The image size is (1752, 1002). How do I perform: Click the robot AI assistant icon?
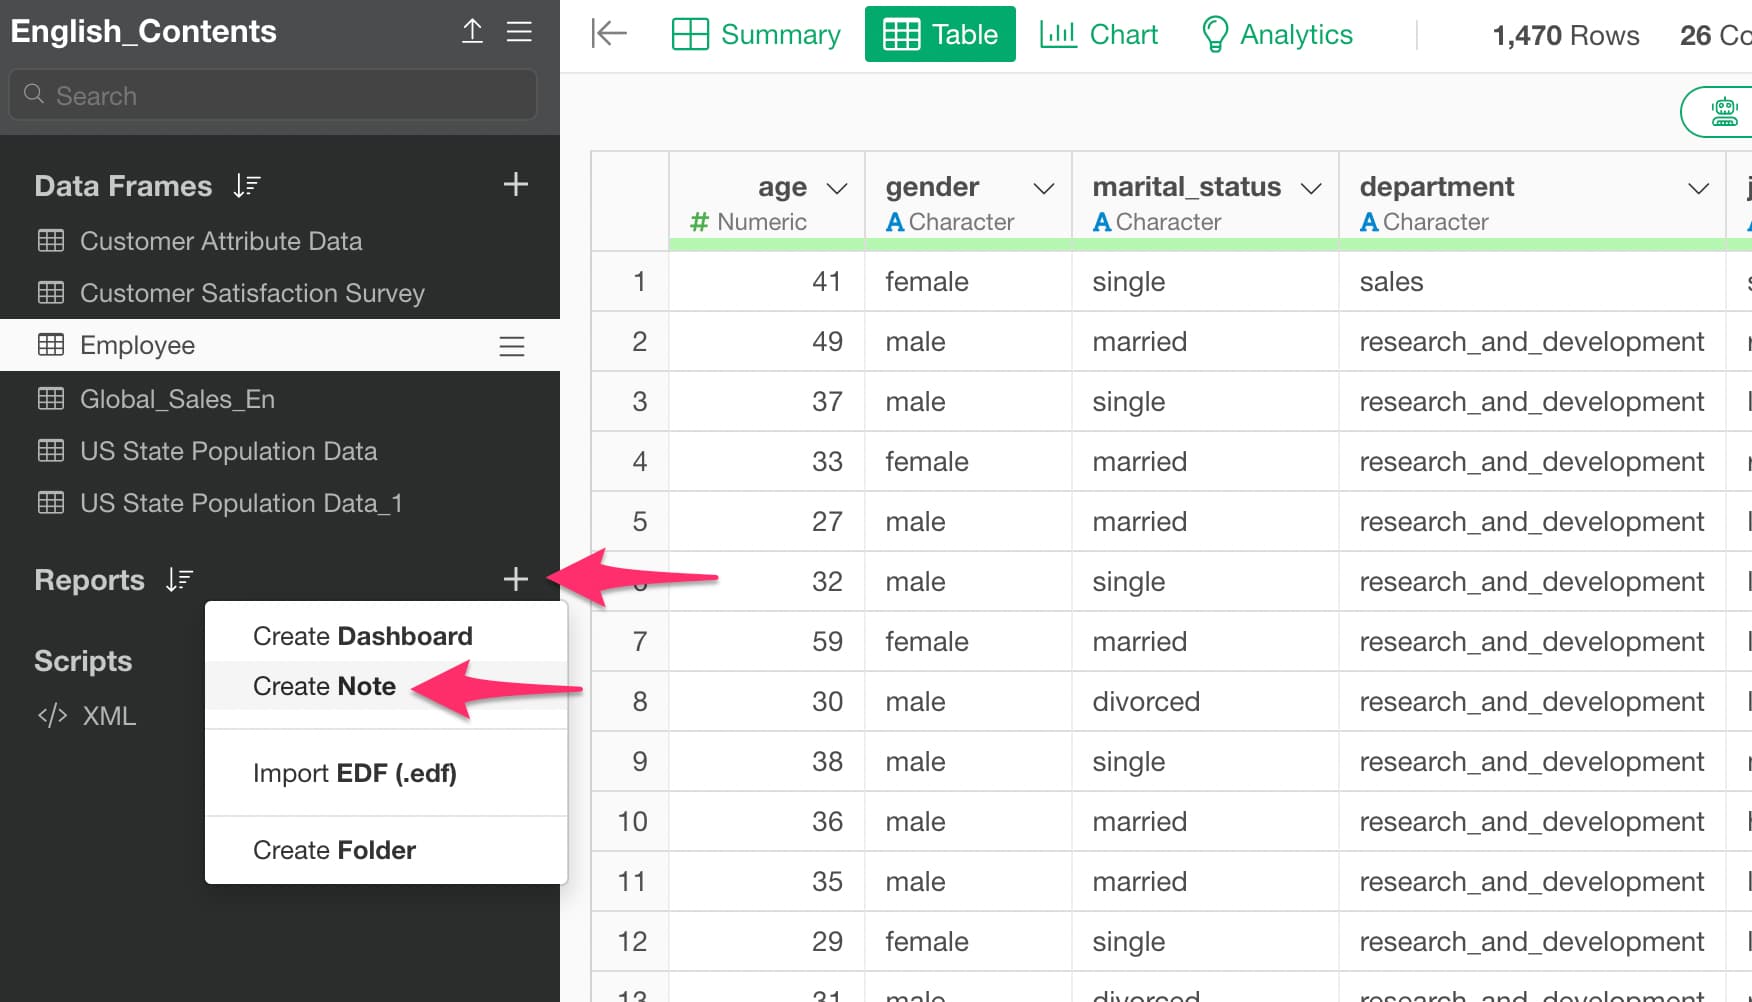pyautogui.click(x=1724, y=111)
